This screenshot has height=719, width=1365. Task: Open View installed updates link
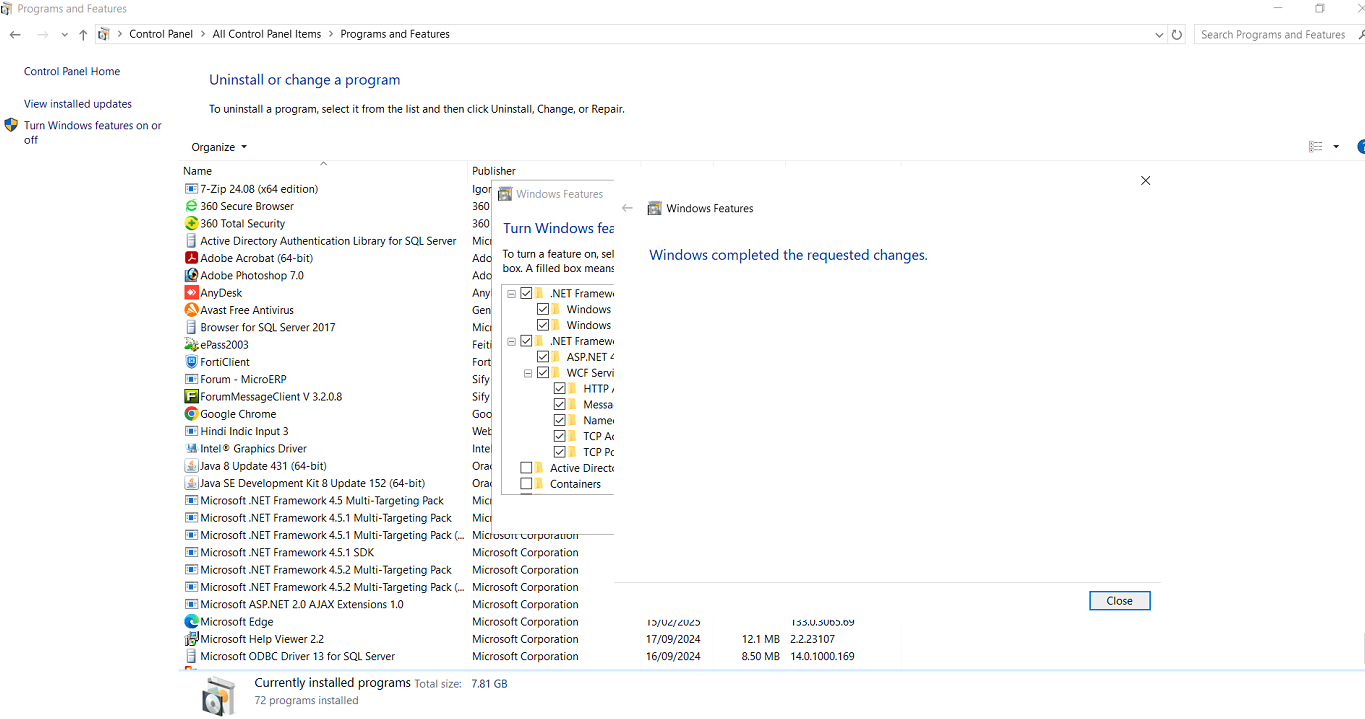78,104
